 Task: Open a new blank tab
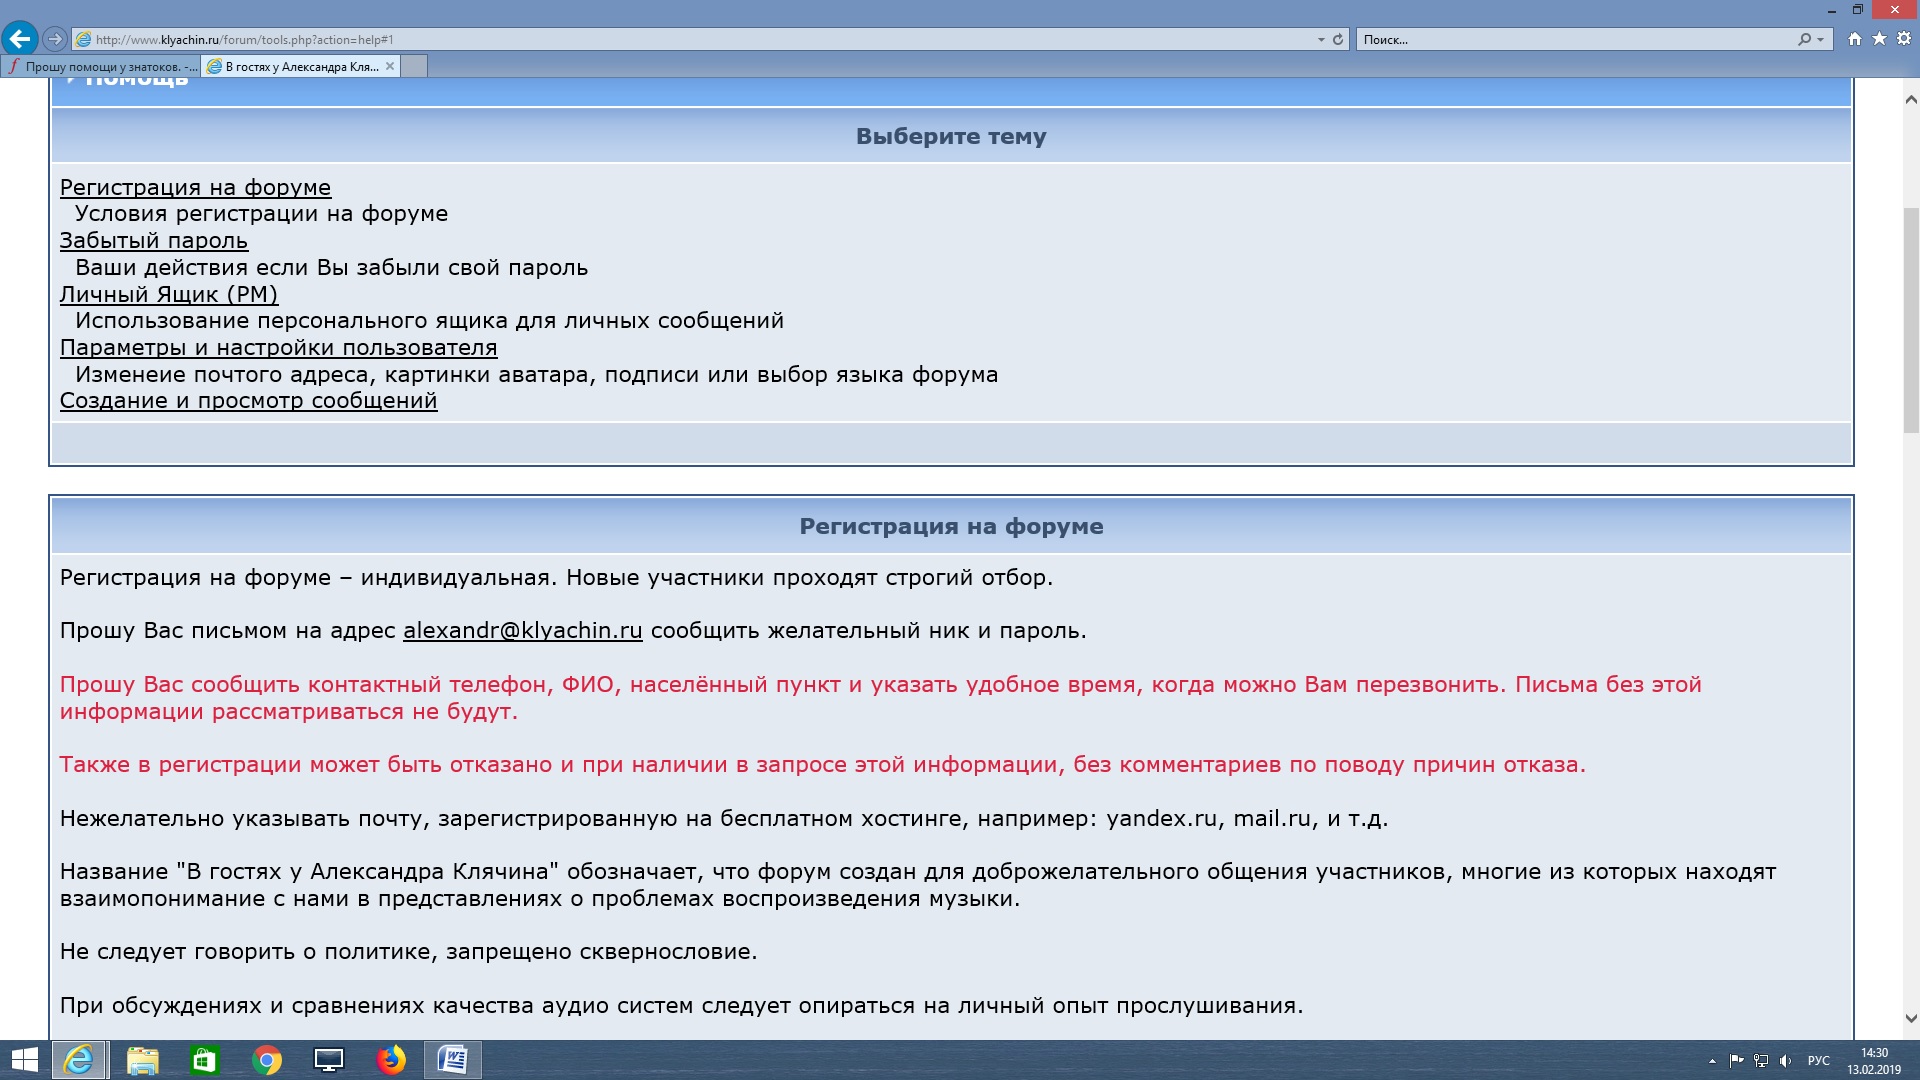tap(414, 66)
